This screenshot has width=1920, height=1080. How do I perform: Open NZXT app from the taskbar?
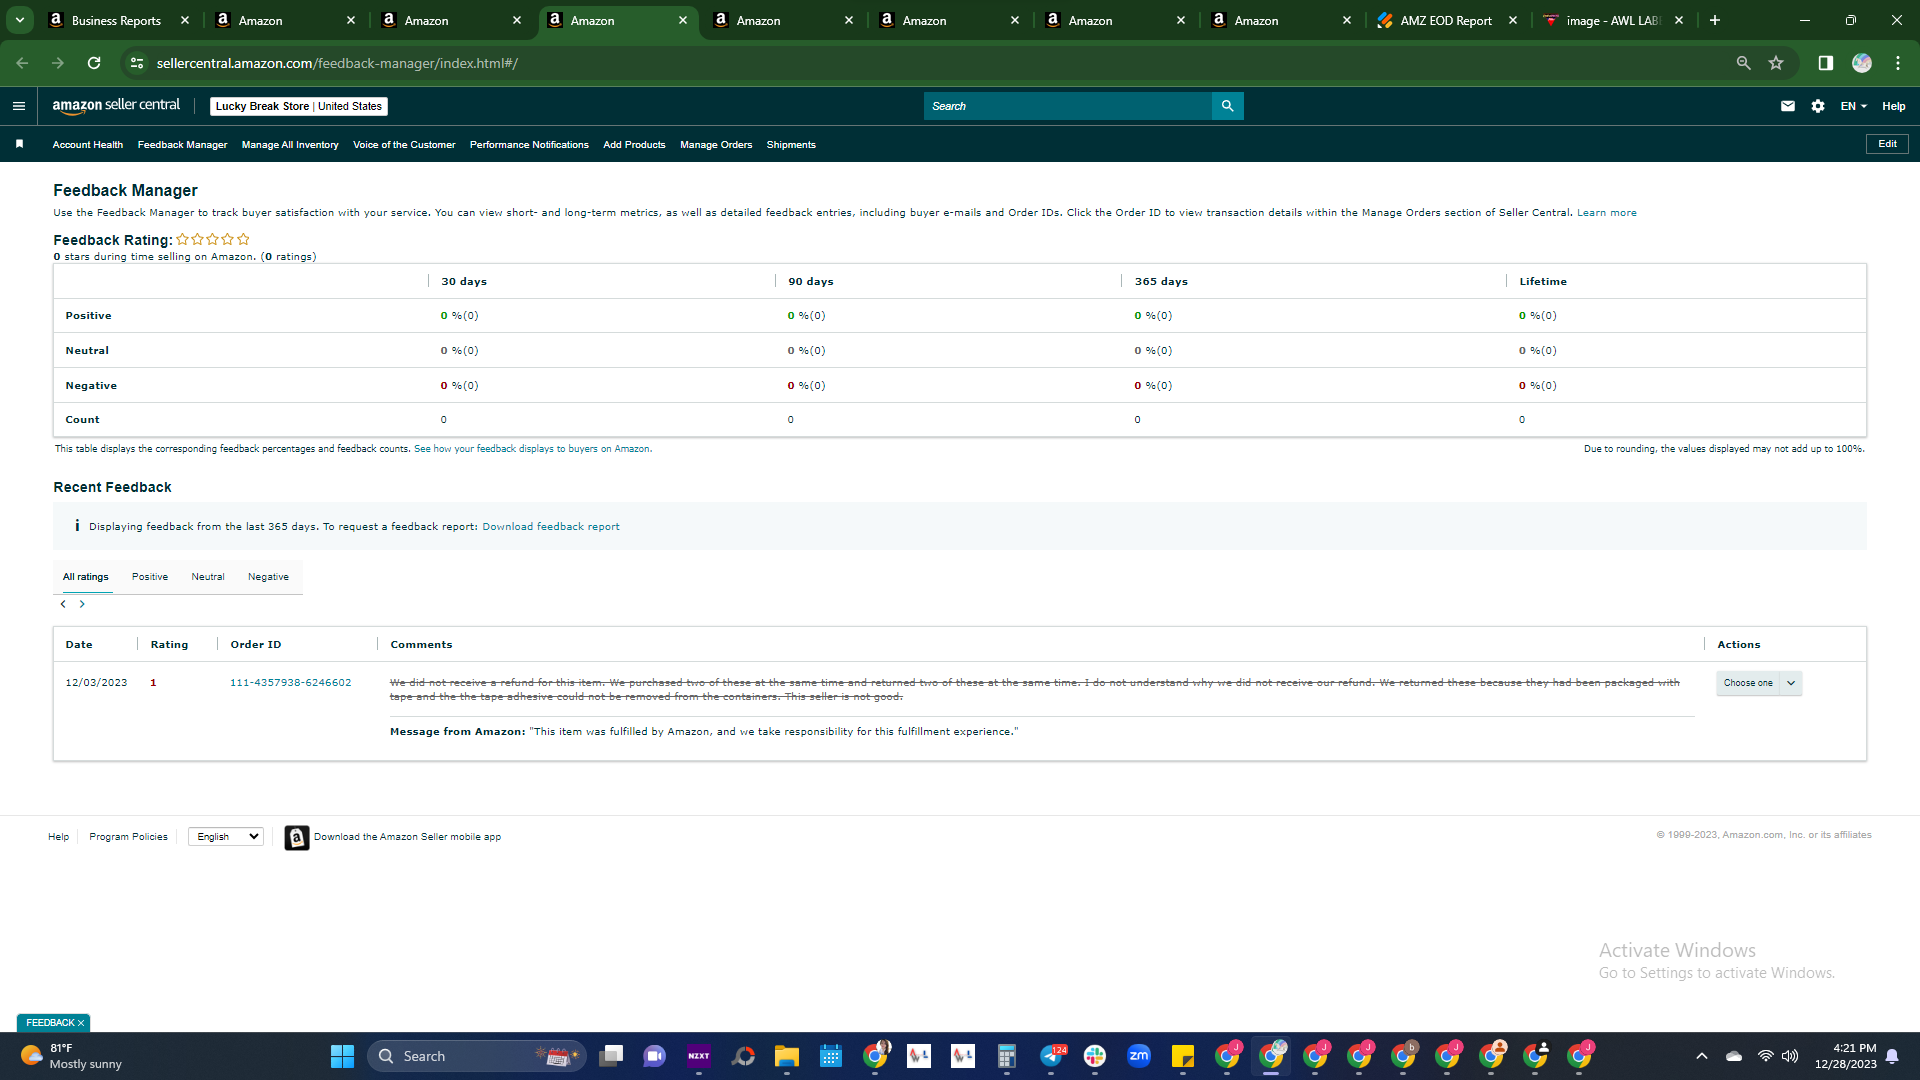(x=699, y=1056)
